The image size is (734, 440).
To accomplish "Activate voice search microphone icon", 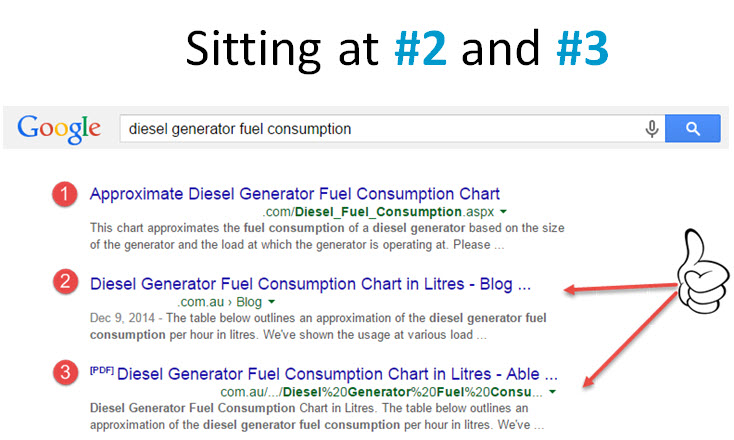I will (x=652, y=129).
